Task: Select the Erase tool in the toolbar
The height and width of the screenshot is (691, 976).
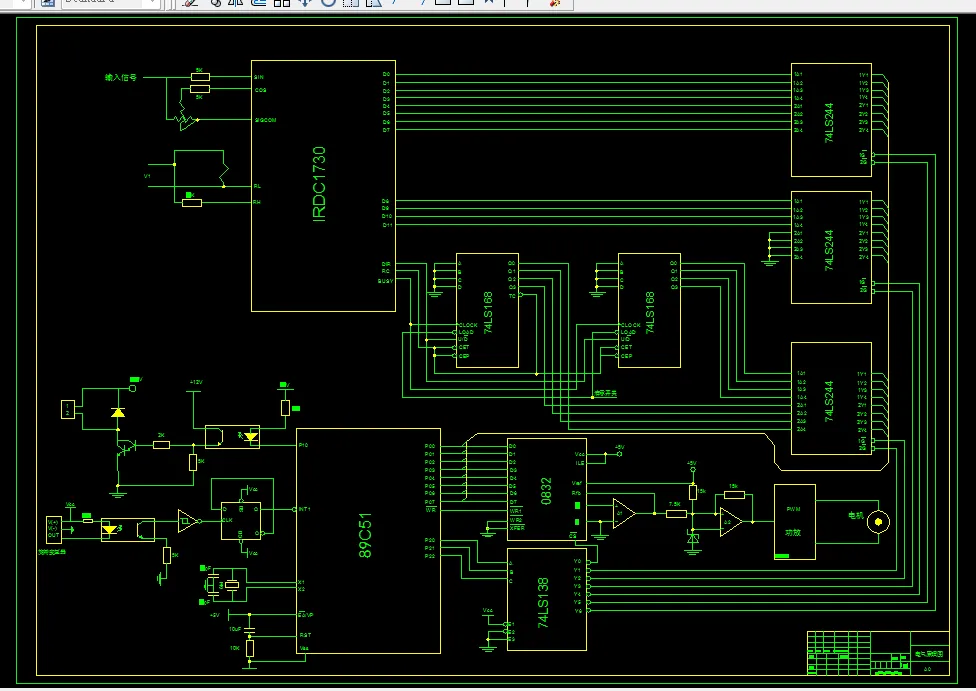Action: [190, 2]
